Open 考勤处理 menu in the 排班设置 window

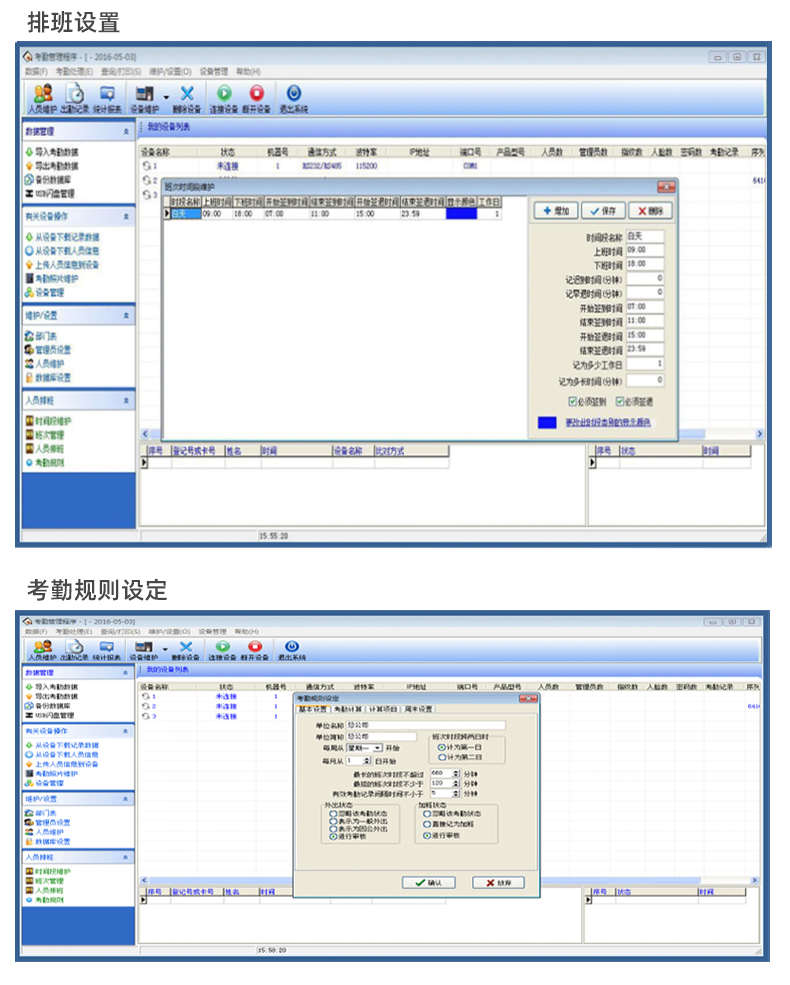(x=74, y=72)
